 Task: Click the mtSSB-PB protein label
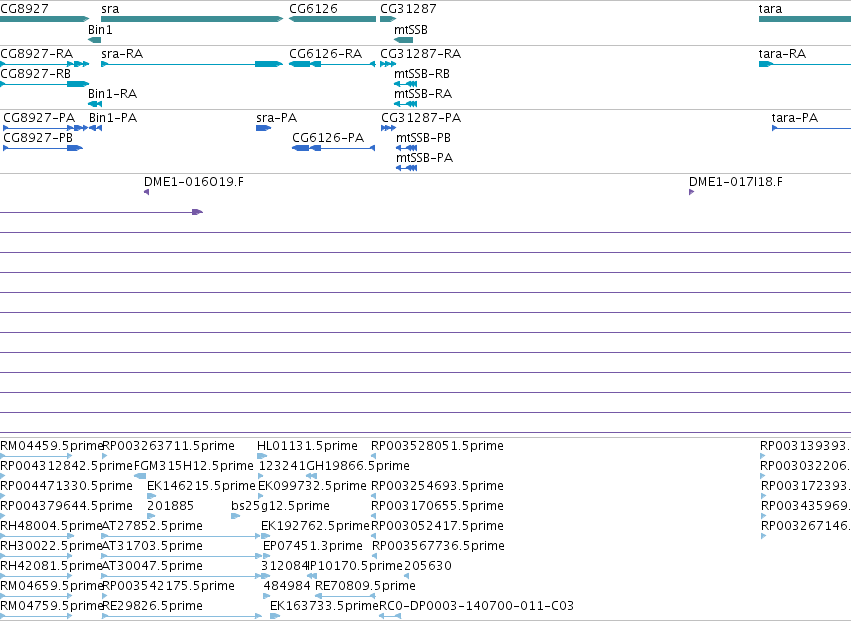pyautogui.click(x=423, y=138)
